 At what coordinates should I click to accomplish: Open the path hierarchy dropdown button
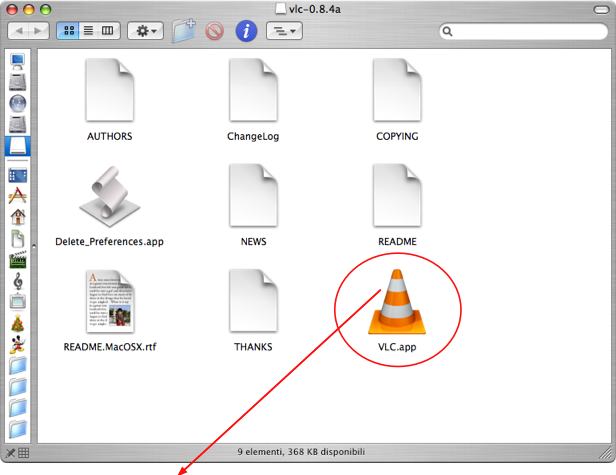[284, 31]
